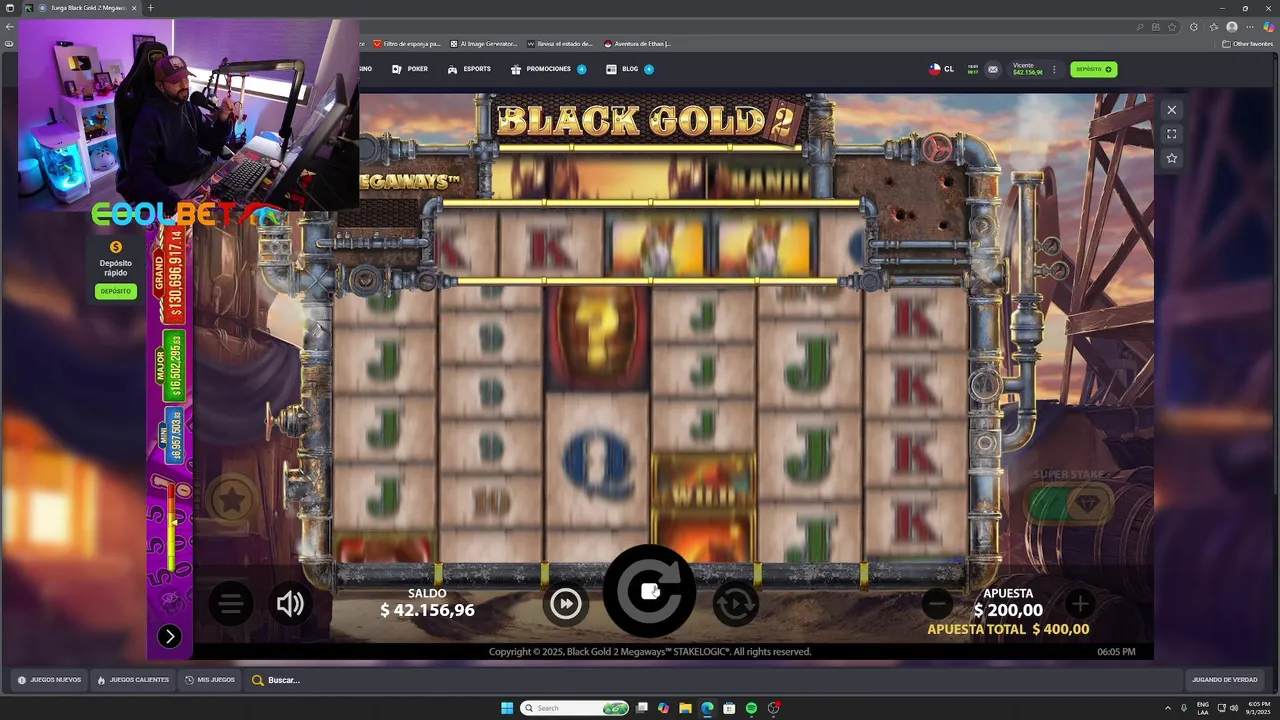
Task: Open the Aventura de Ethan bookmark
Action: tap(637, 44)
